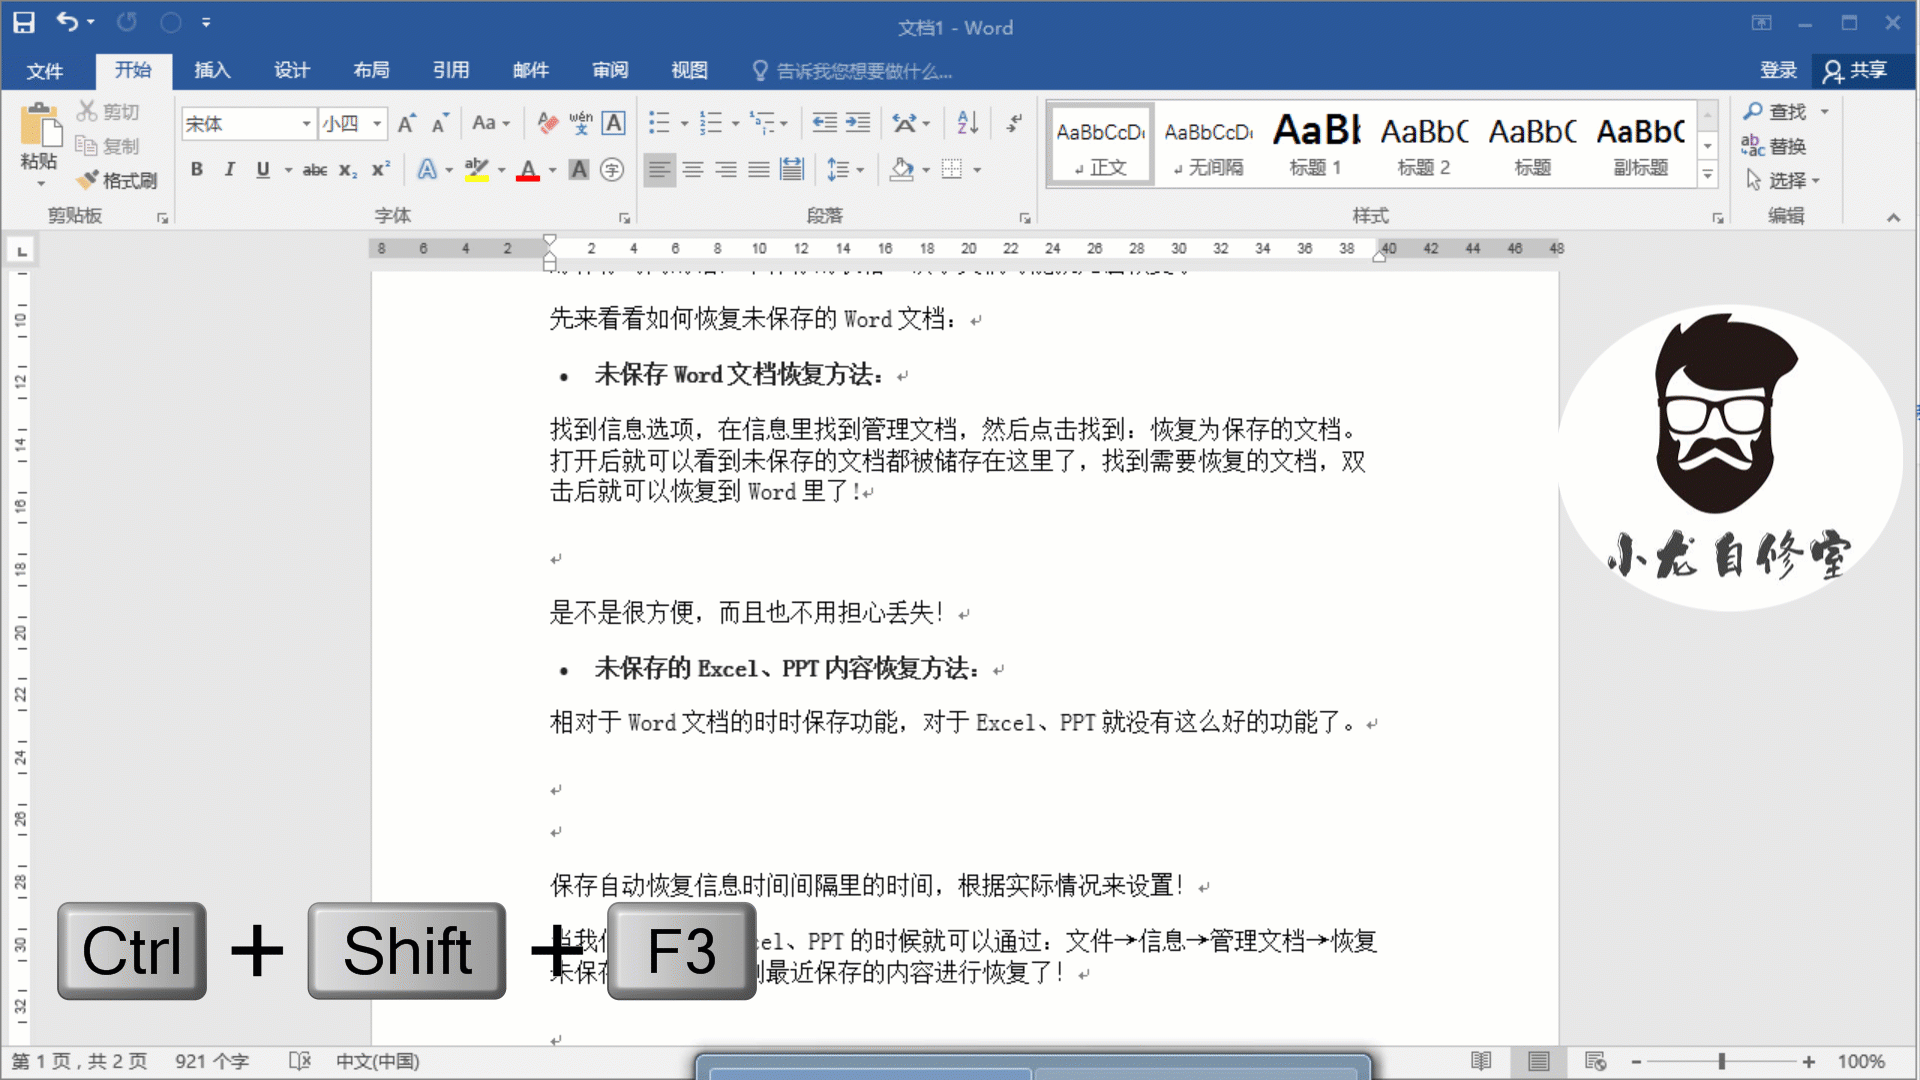The image size is (1920, 1080).
Task: Toggle Italic formatting
Action: [x=230, y=170]
